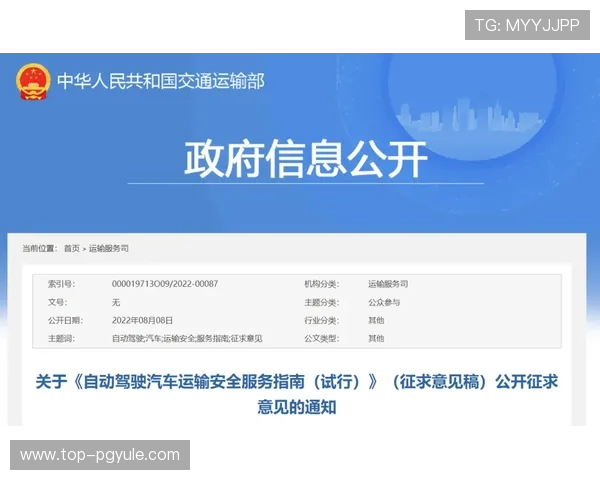The height and width of the screenshot is (480, 600).
Task: Select the 公开日期 label
Action: (x=65, y=320)
